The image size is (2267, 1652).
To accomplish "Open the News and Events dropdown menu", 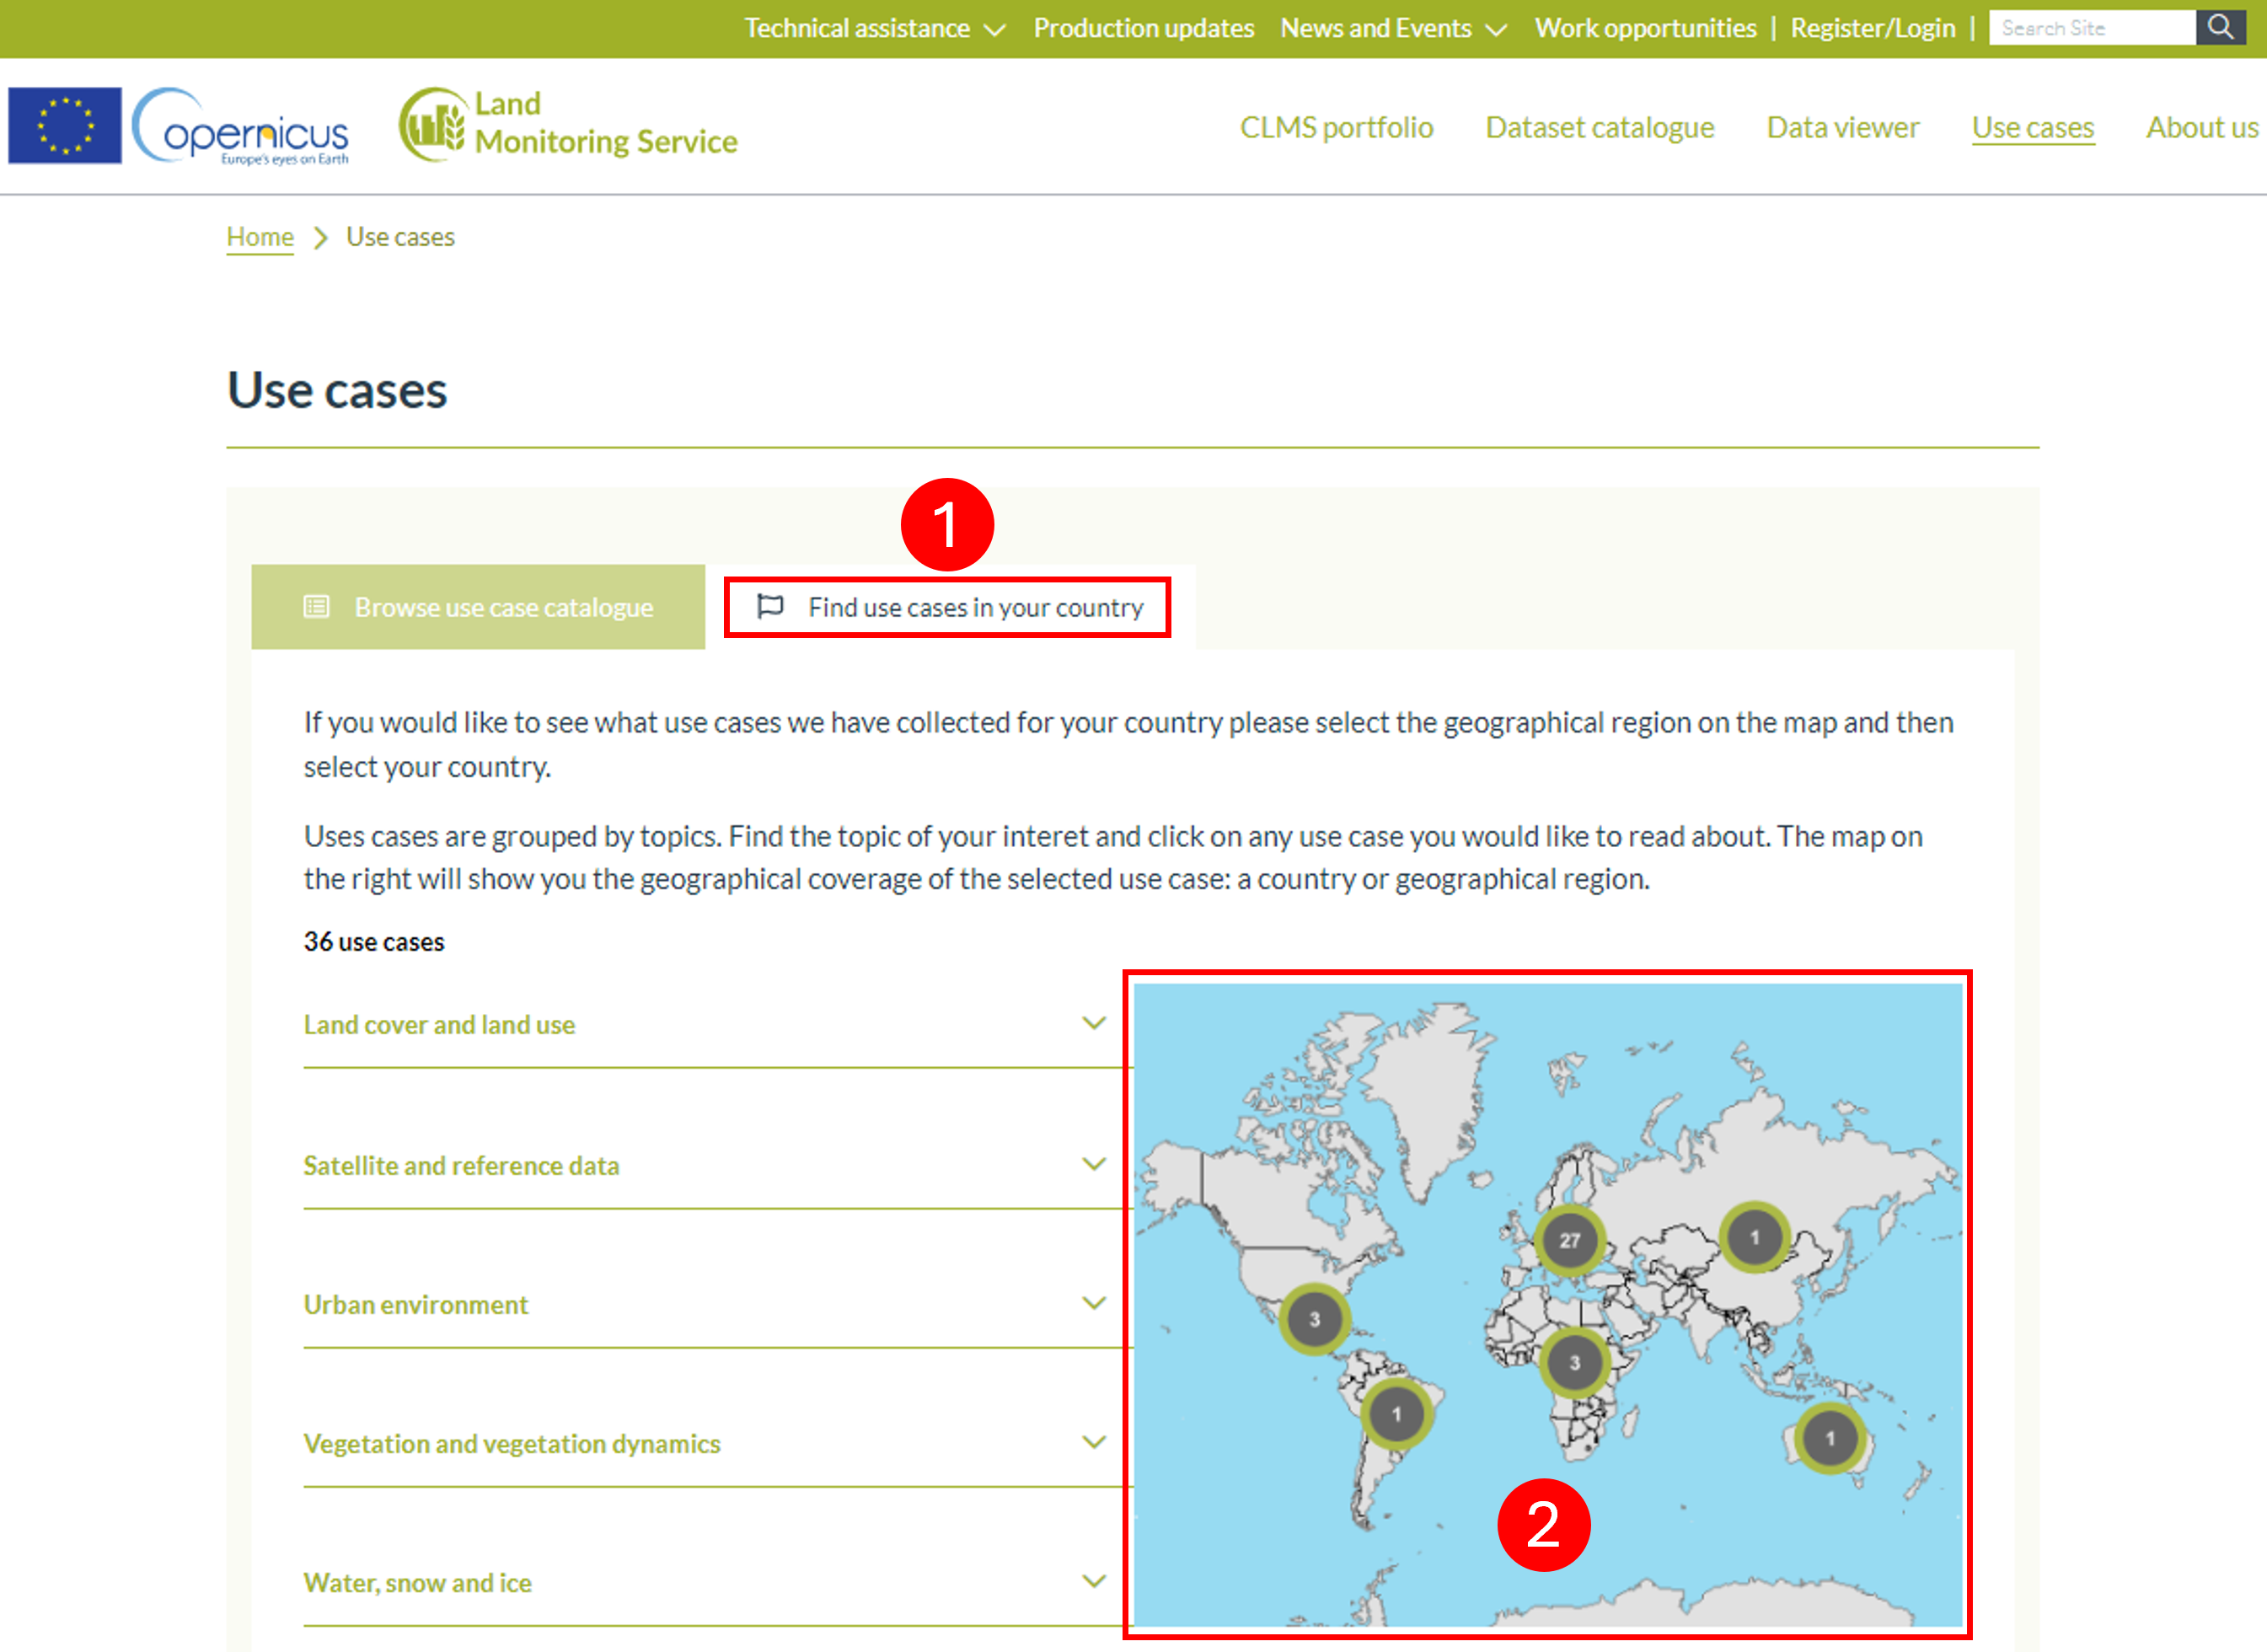I will coord(1394,28).
